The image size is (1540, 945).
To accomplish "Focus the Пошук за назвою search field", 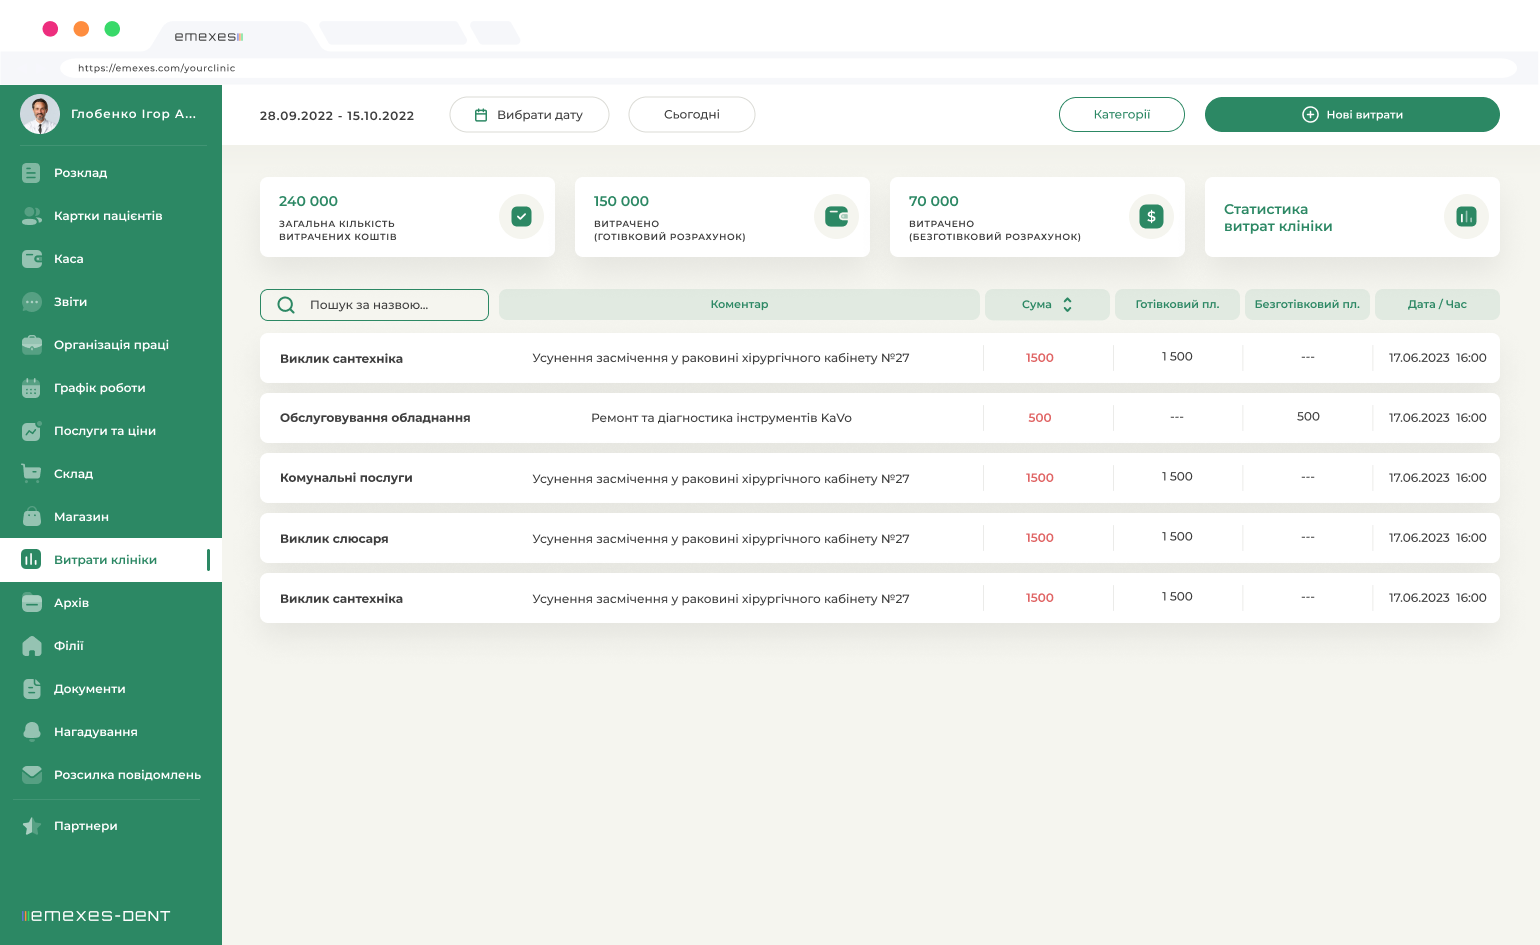I will (x=374, y=305).
